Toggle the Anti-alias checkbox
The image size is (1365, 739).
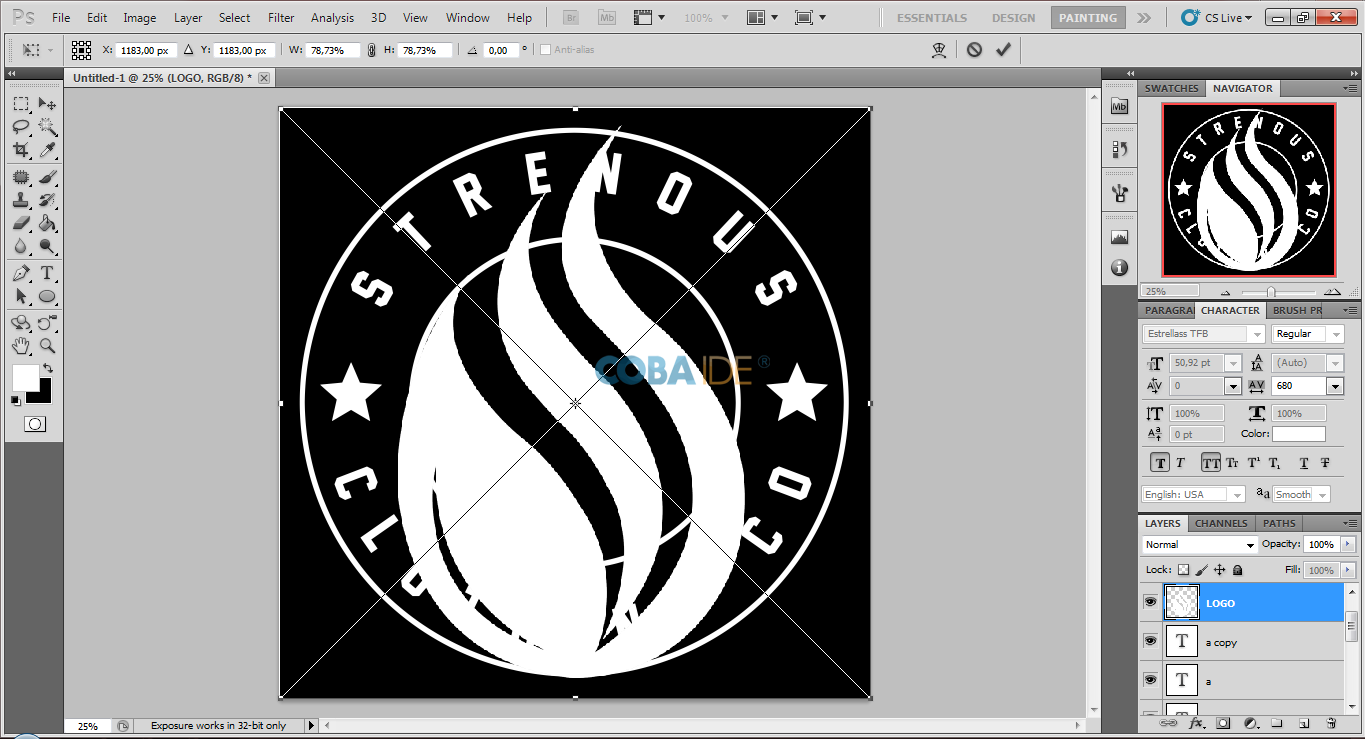[545, 49]
